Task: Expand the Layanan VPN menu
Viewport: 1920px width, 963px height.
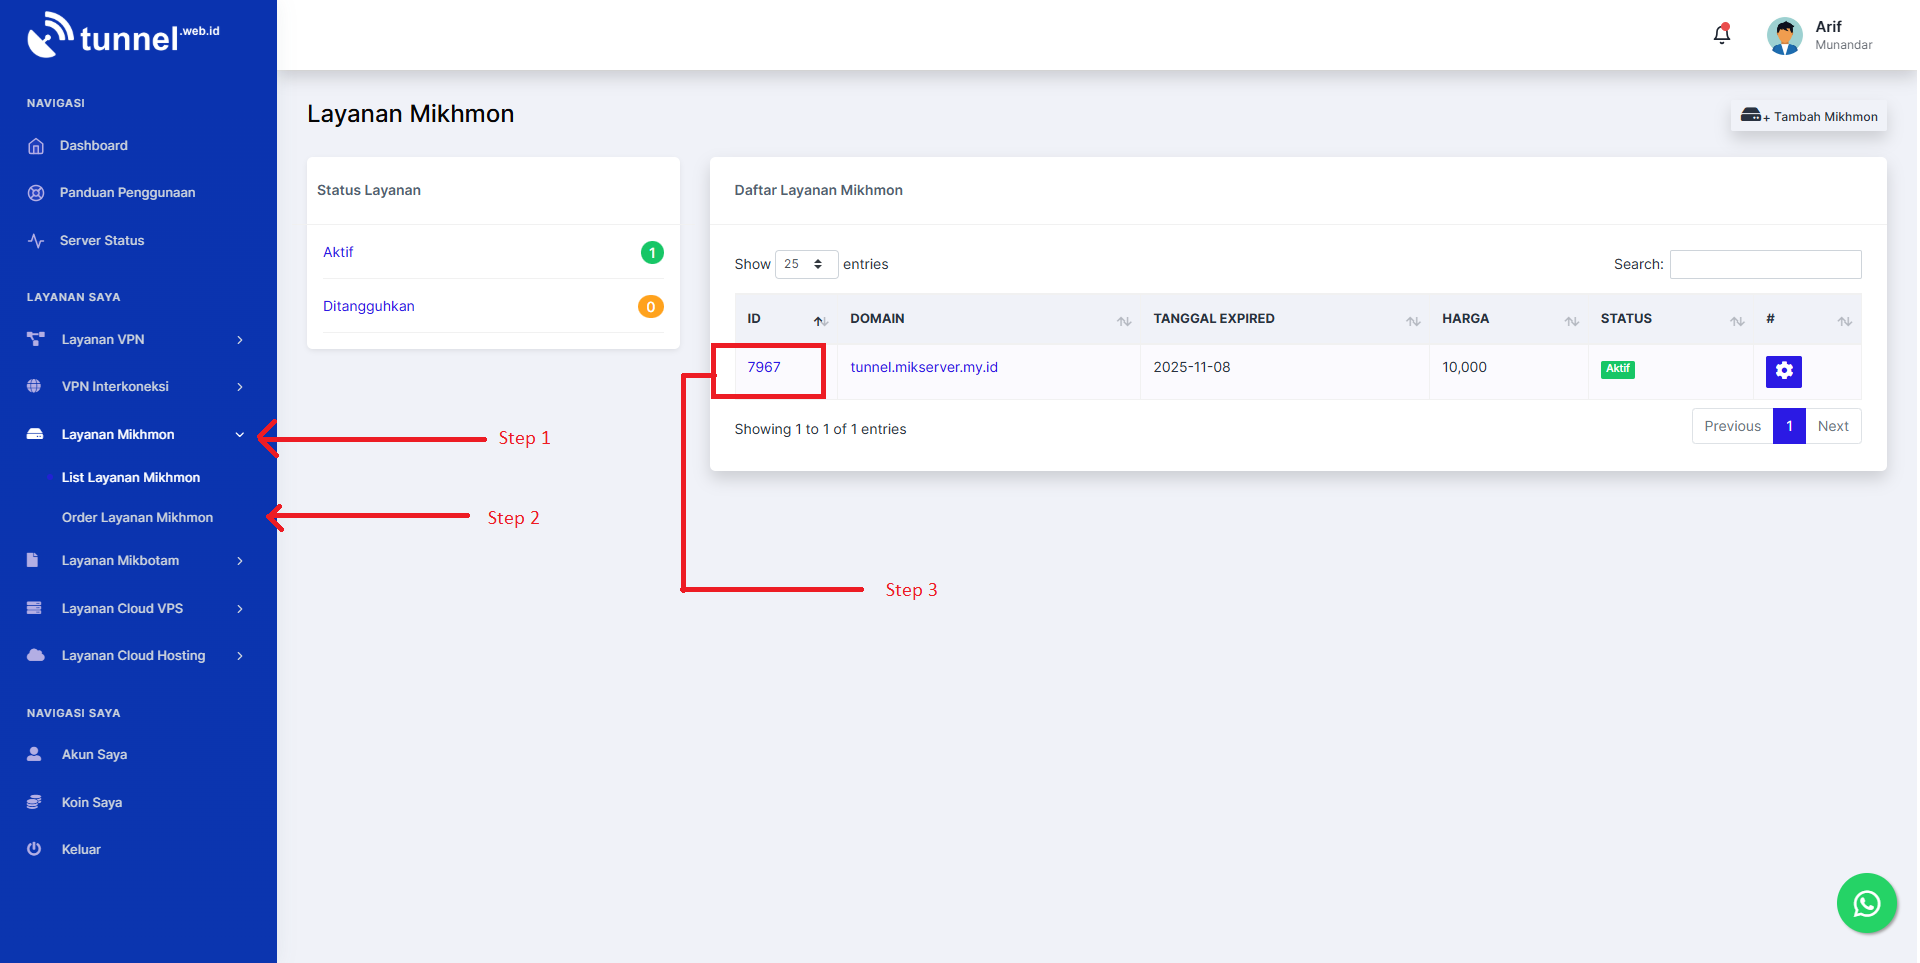Action: pyautogui.click(x=138, y=340)
